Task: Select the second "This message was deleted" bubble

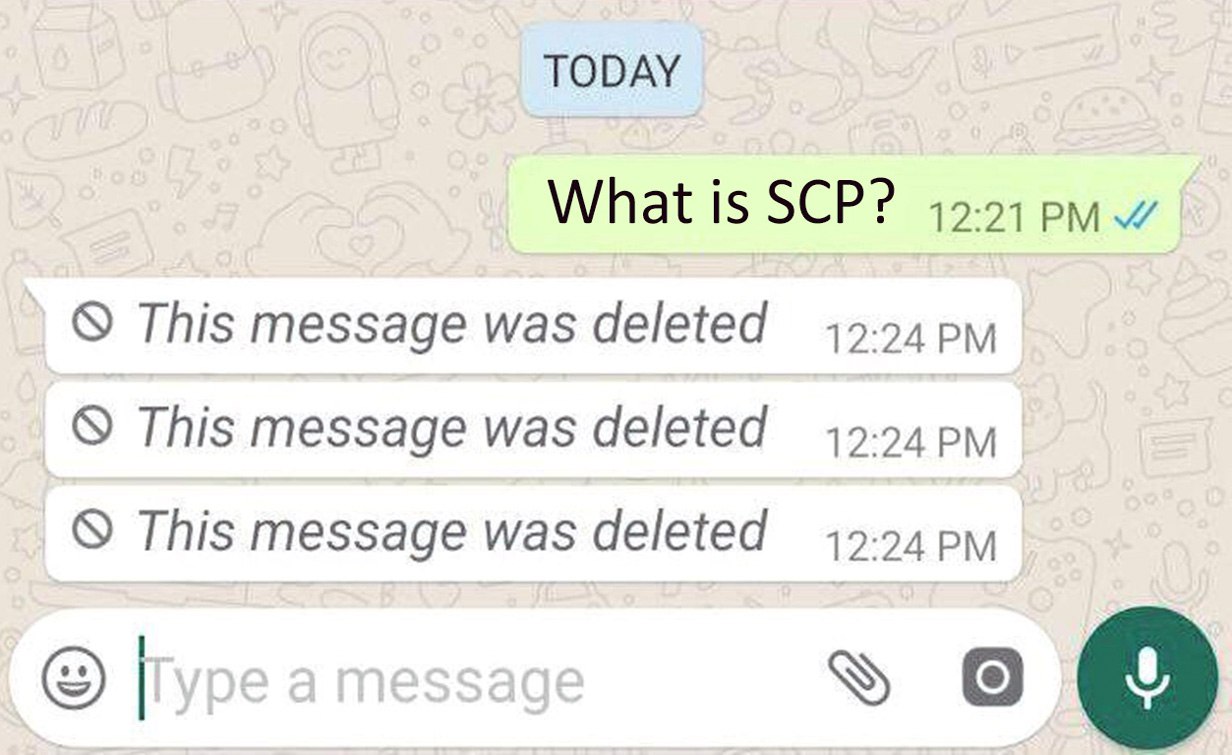Action: [x=533, y=429]
